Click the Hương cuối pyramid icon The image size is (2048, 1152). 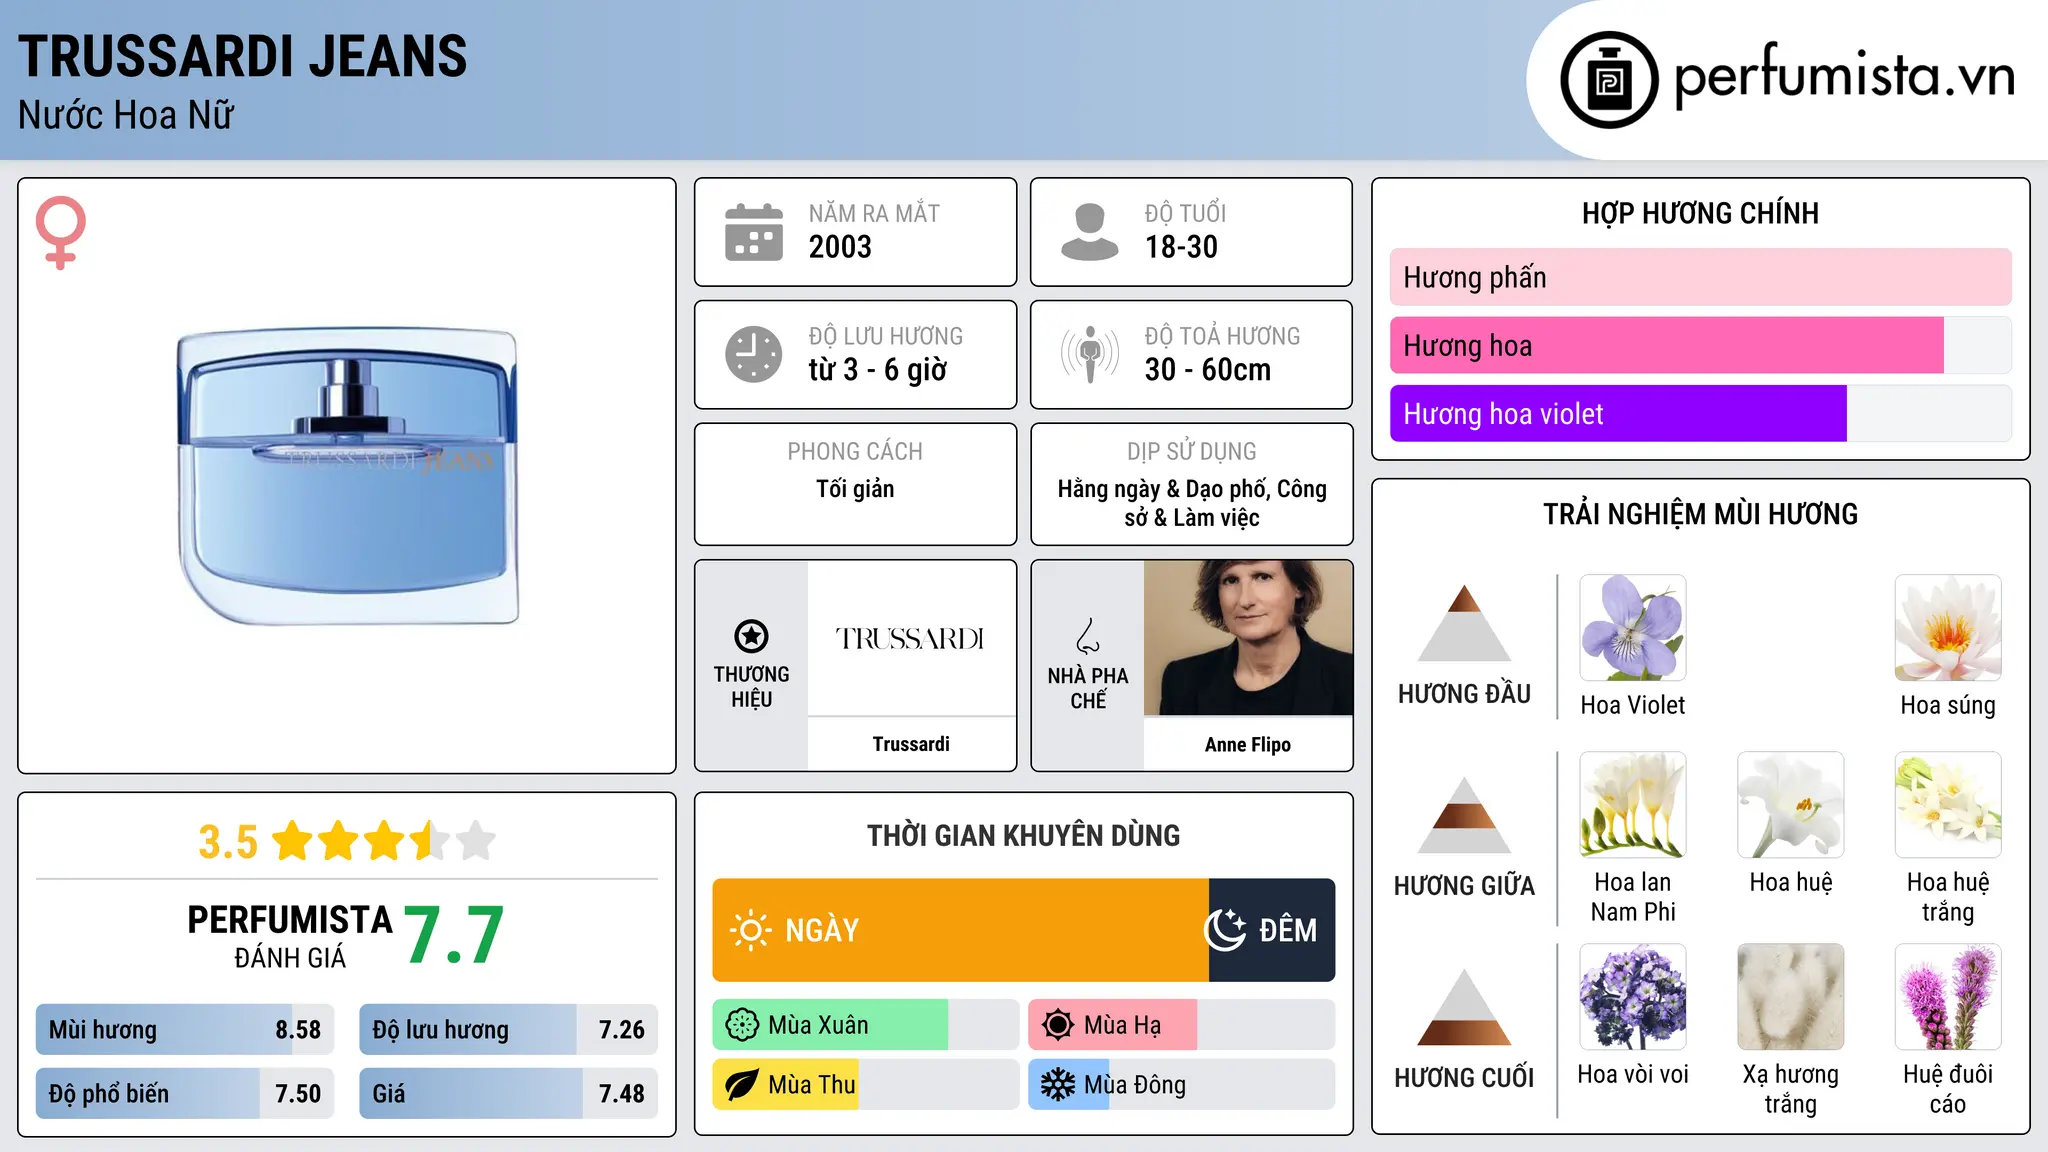click(1464, 1007)
